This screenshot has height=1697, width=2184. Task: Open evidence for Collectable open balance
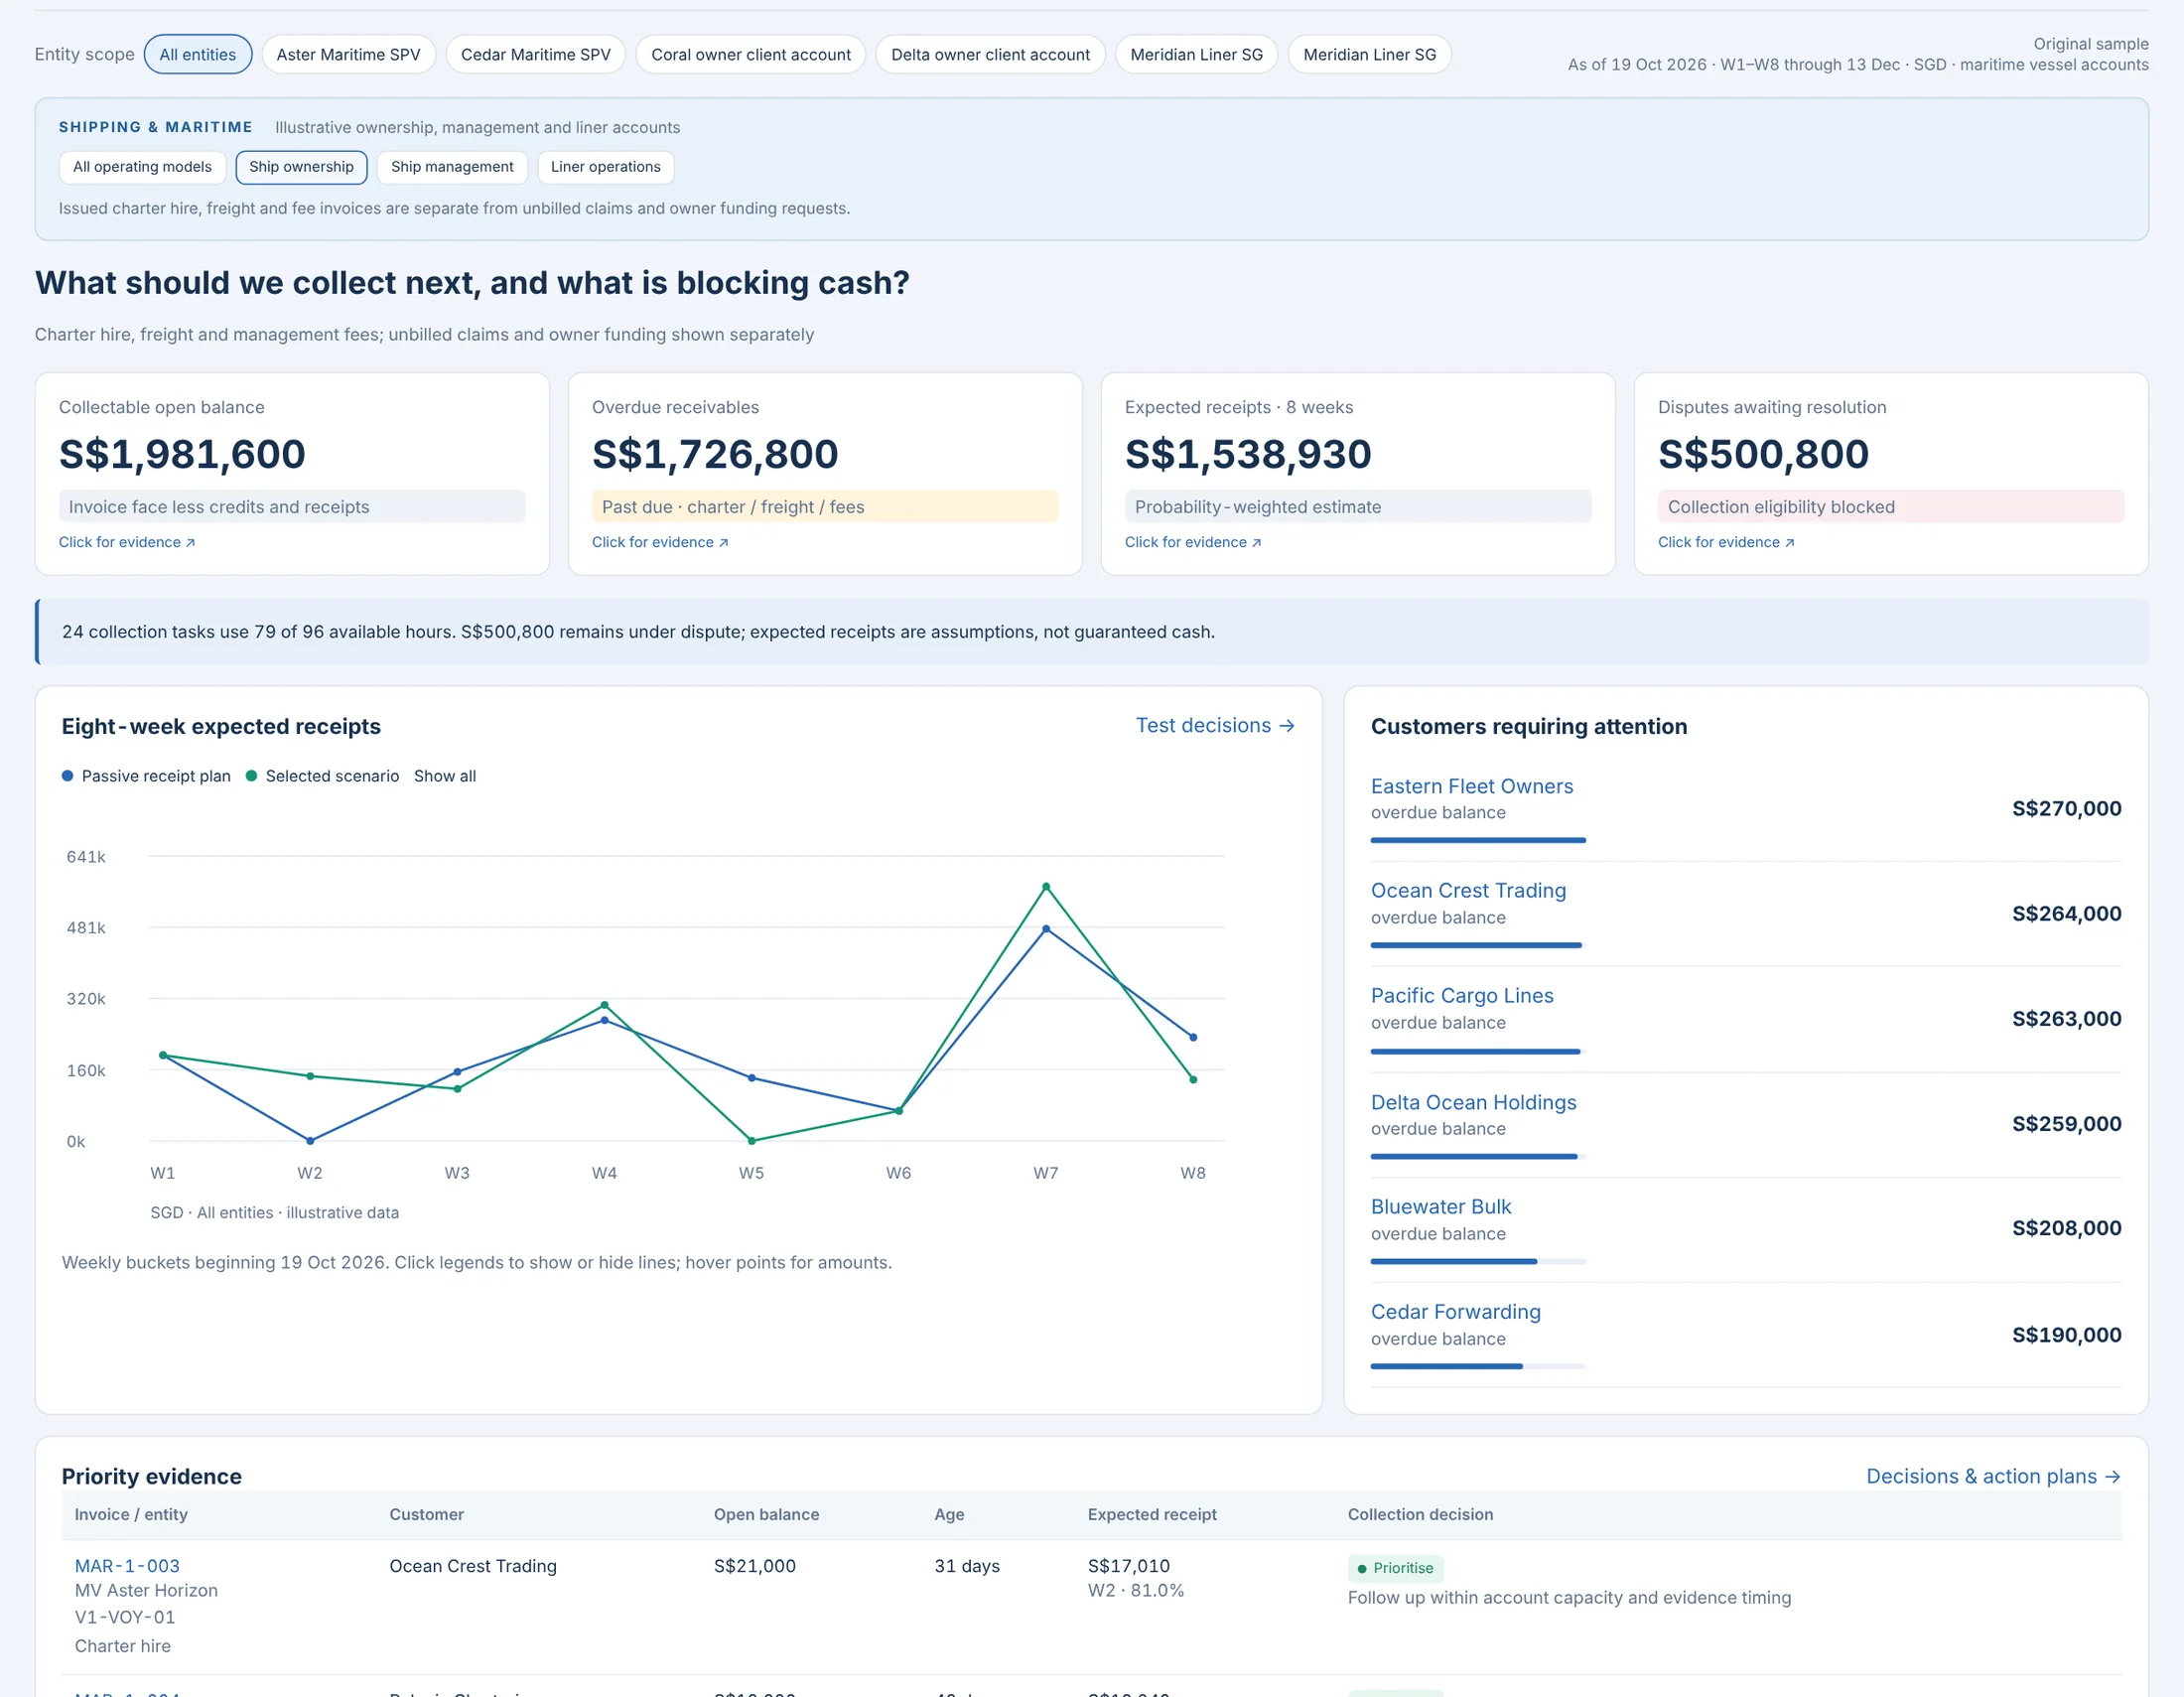pyautogui.click(x=127, y=542)
